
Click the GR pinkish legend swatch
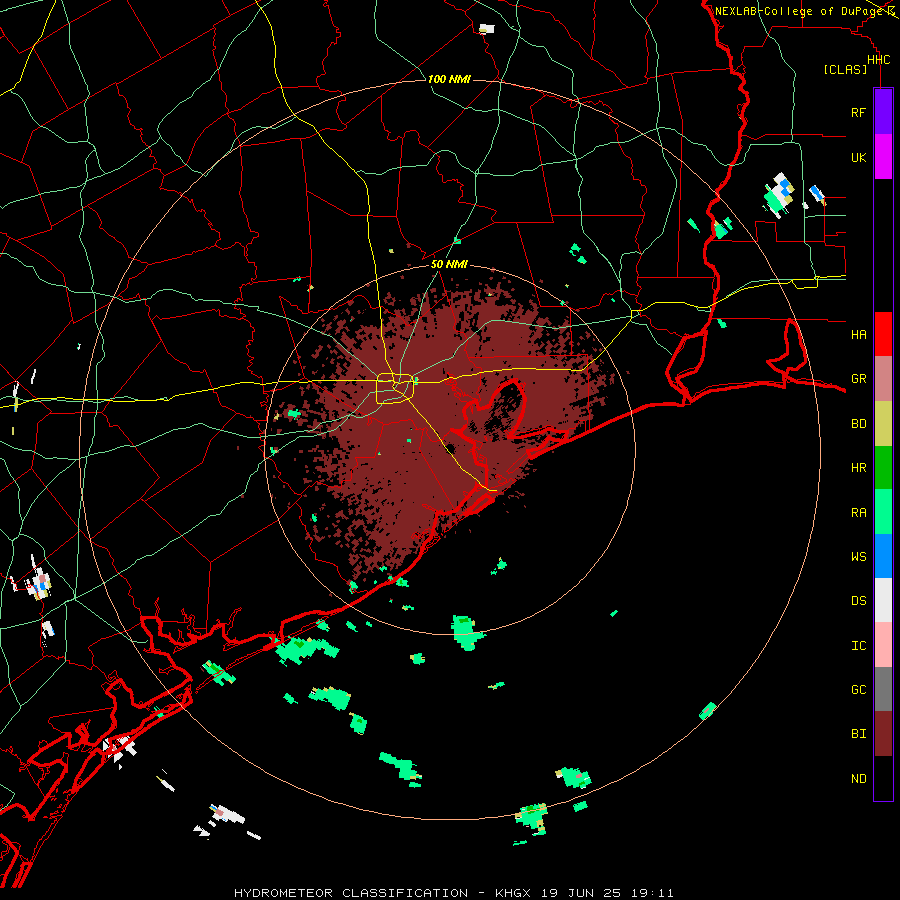[x=883, y=379]
